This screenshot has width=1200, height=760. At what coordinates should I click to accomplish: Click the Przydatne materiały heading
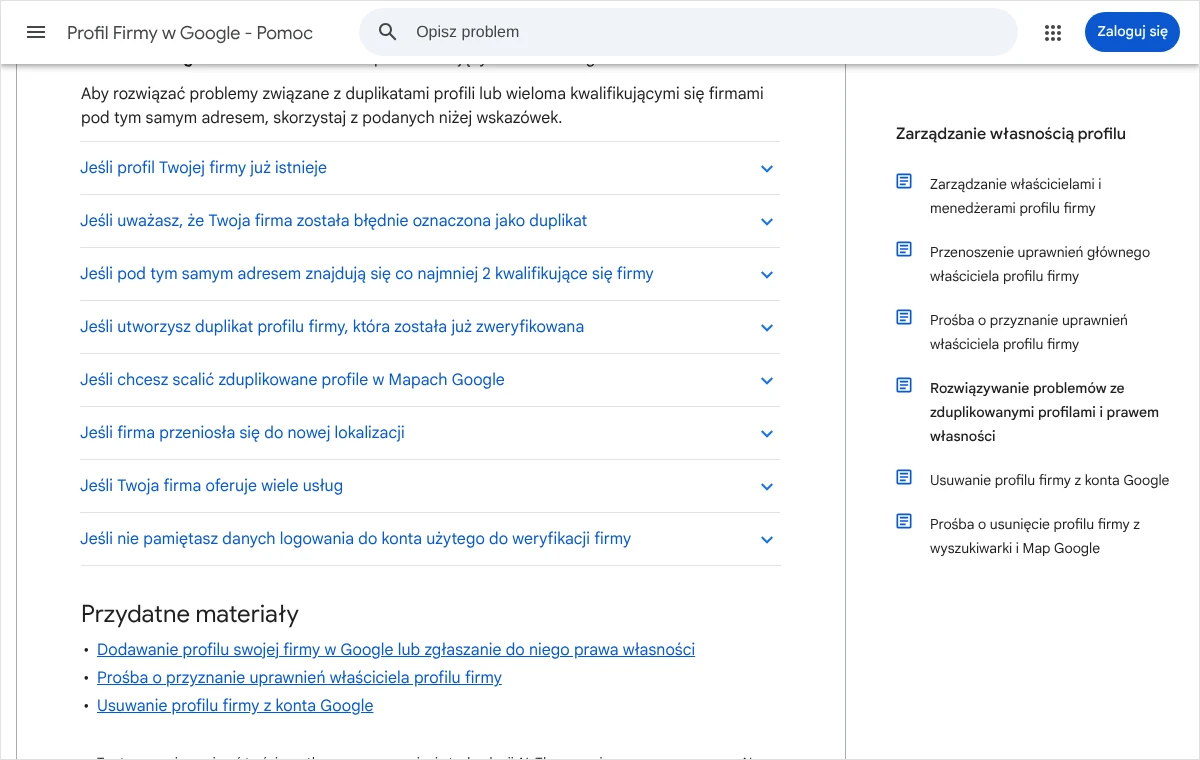pyautogui.click(x=190, y=613)
